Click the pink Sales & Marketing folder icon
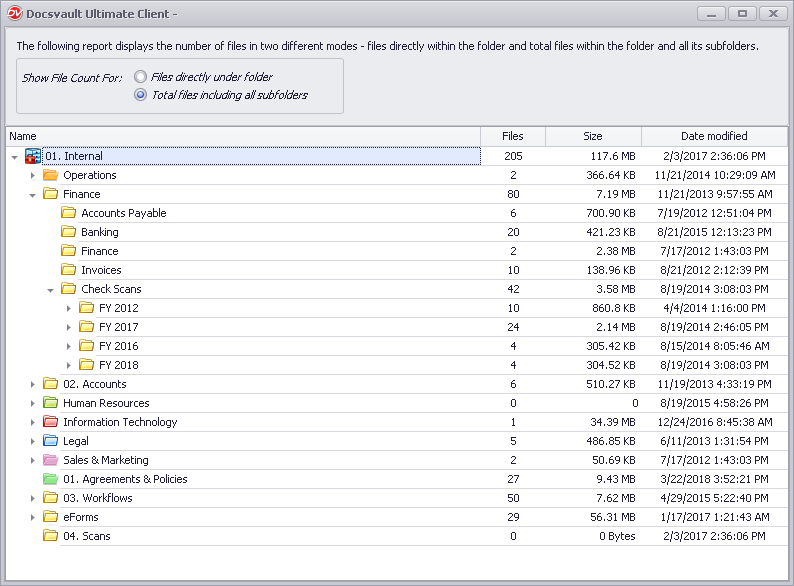794x586 pixels. pyautogui.click(x=50, y=460)
